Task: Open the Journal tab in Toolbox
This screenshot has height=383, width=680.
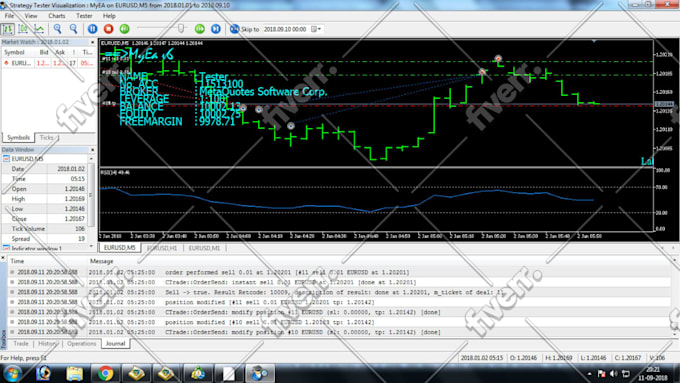Action: (x=115, y=344)
